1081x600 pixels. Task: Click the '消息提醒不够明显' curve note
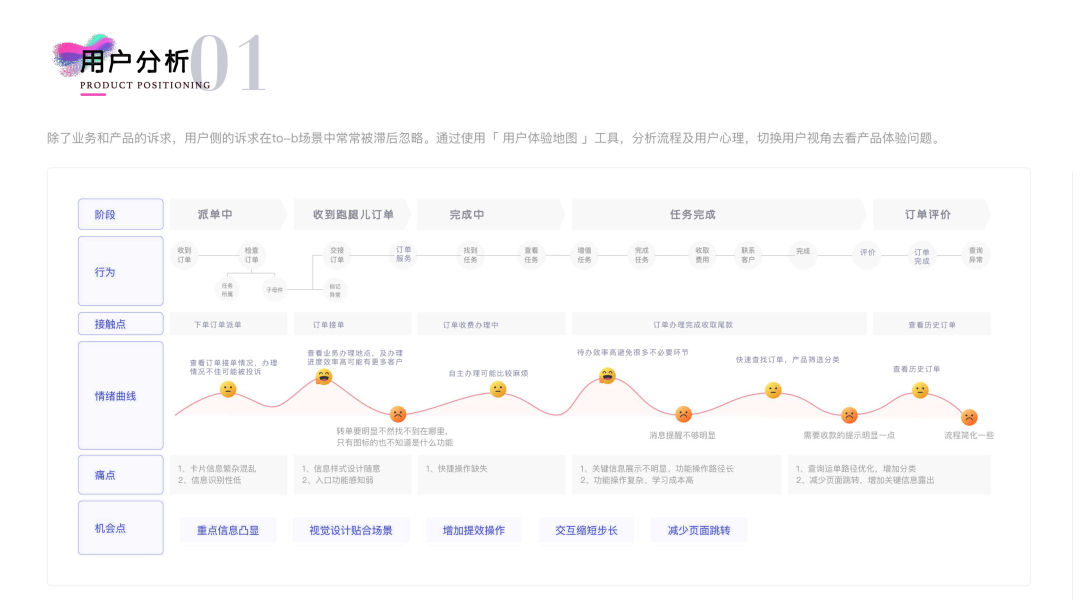pyautogui.click(x=683, y=435)
